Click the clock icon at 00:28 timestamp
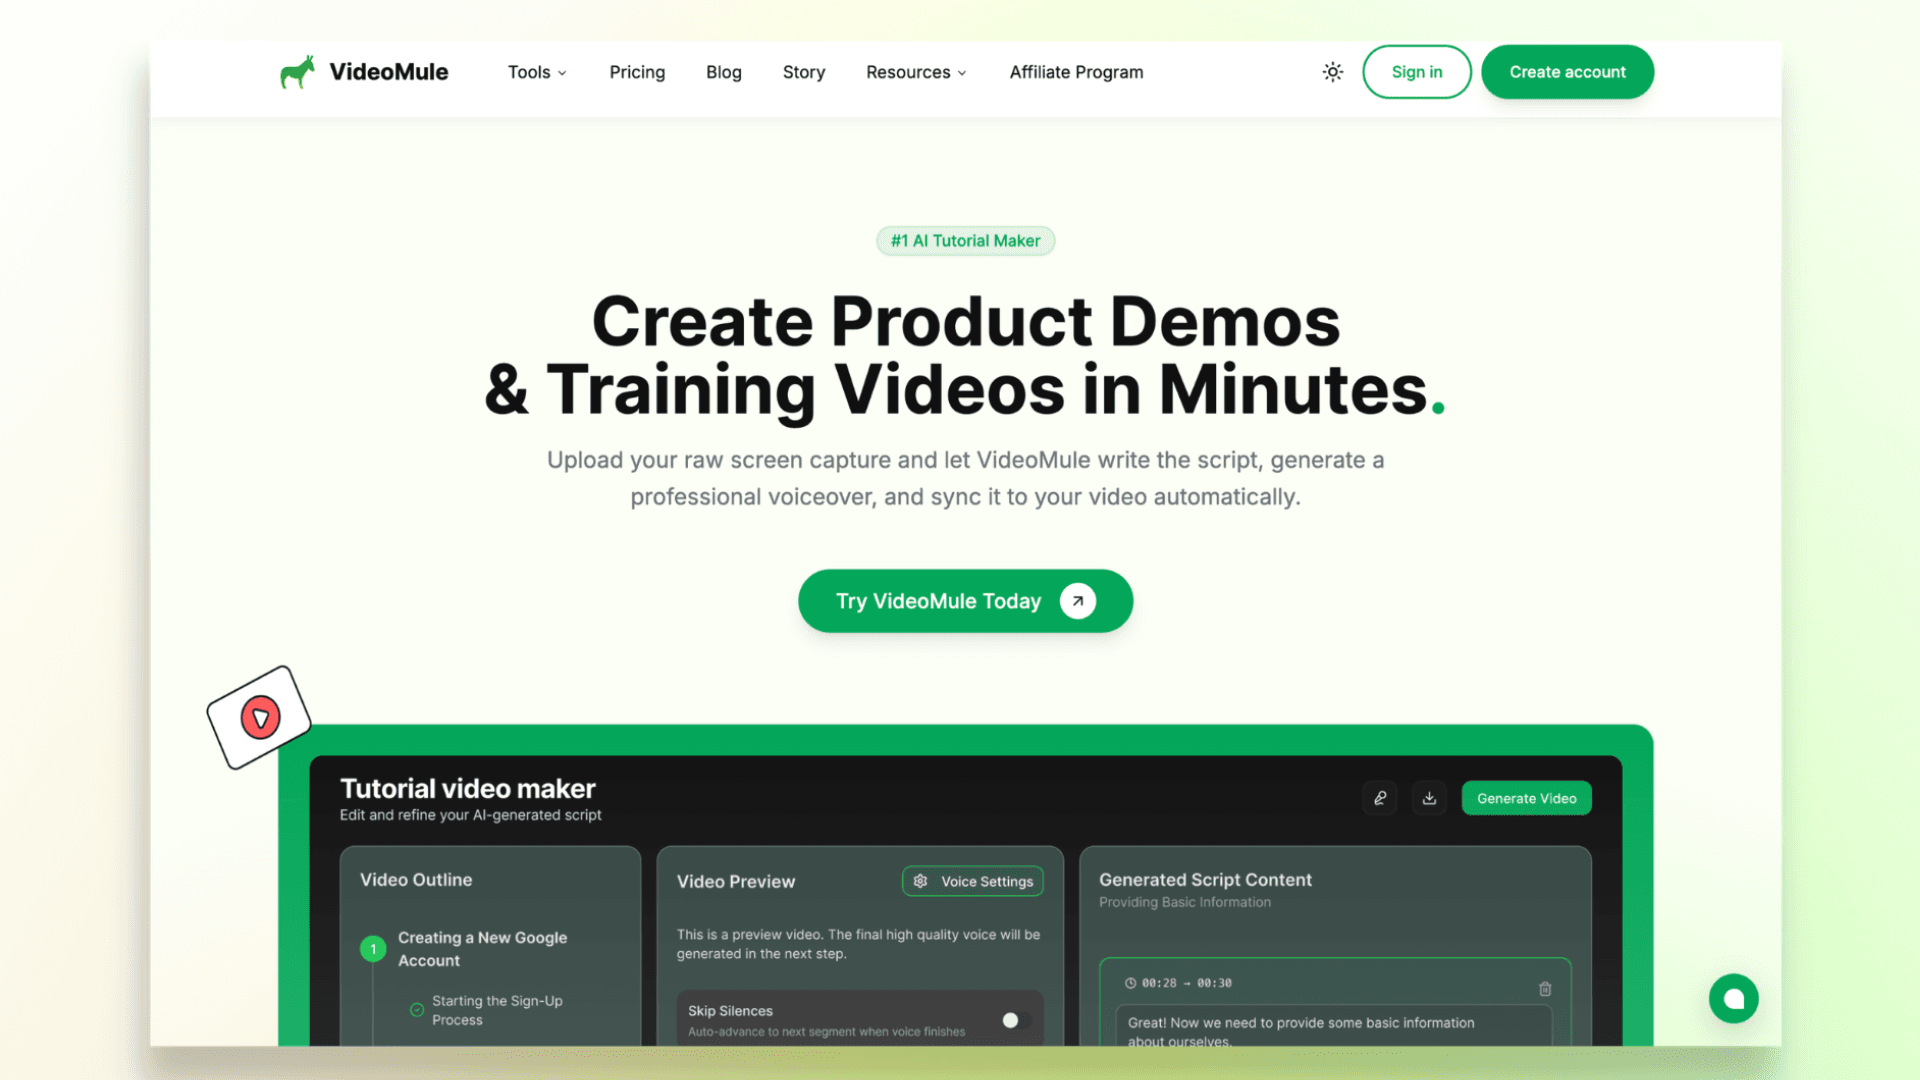 pos(1130,983)
